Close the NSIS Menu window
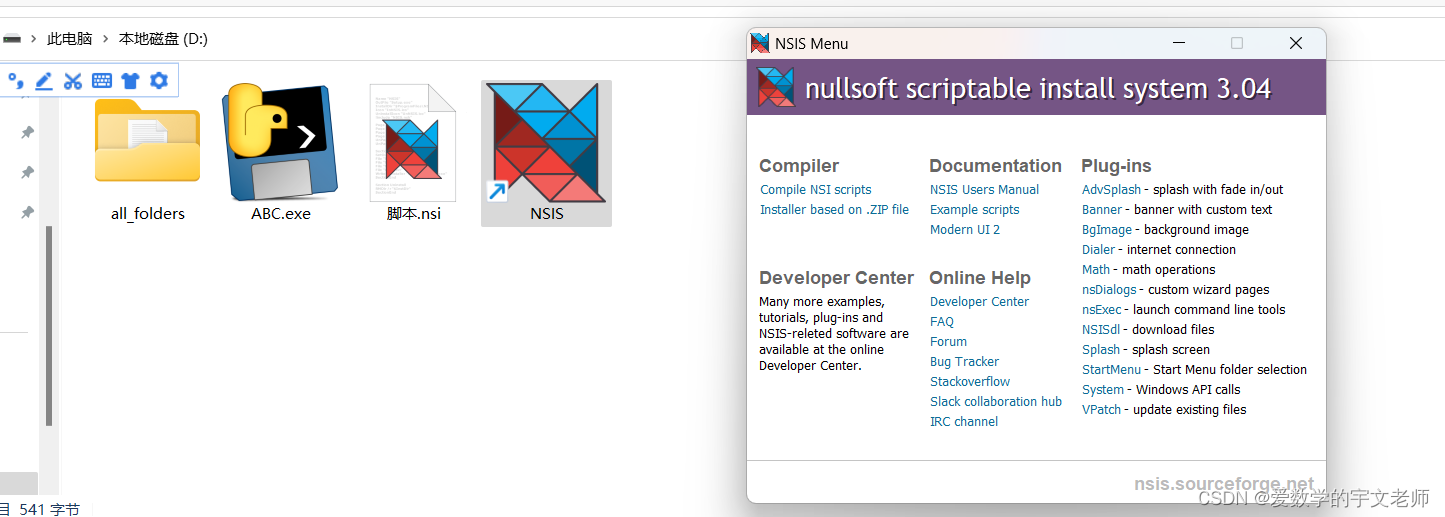 (1296, 43)
